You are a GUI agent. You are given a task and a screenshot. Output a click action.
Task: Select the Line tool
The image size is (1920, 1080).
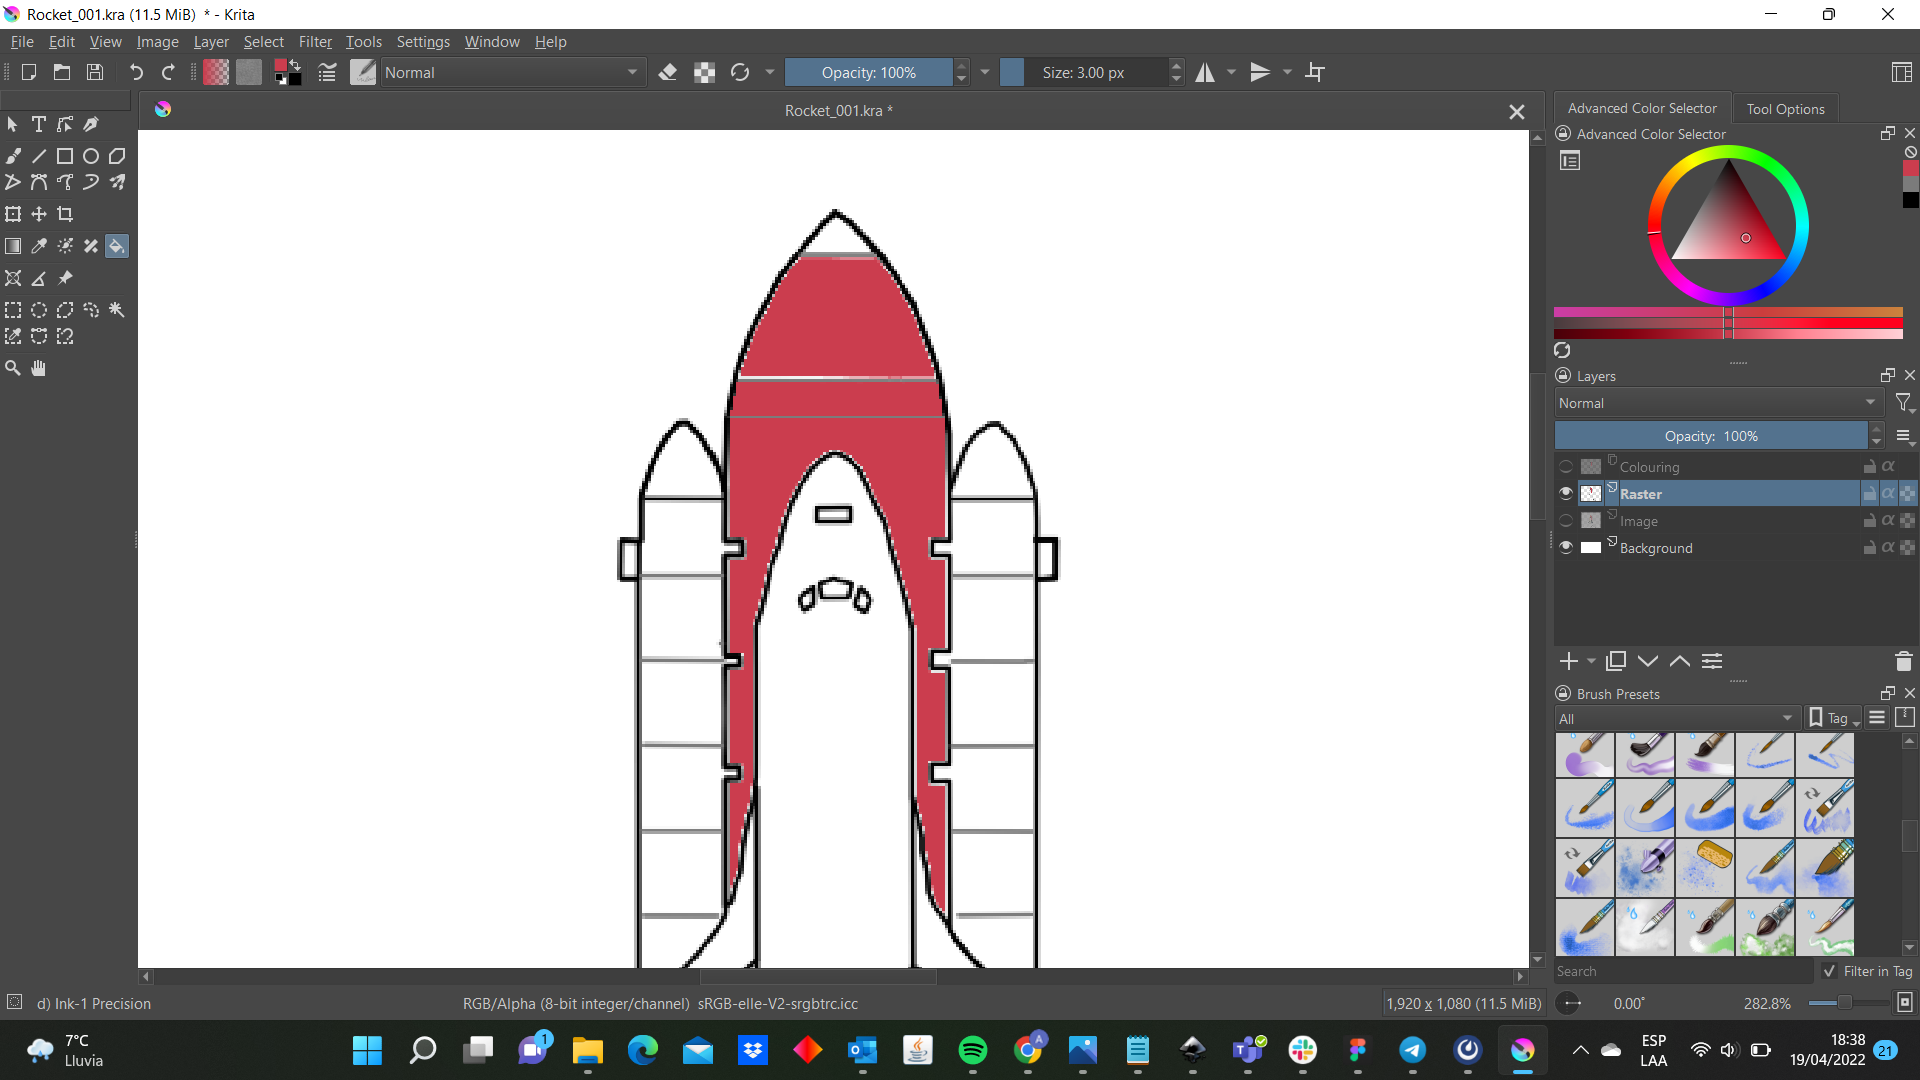(39, 156)
